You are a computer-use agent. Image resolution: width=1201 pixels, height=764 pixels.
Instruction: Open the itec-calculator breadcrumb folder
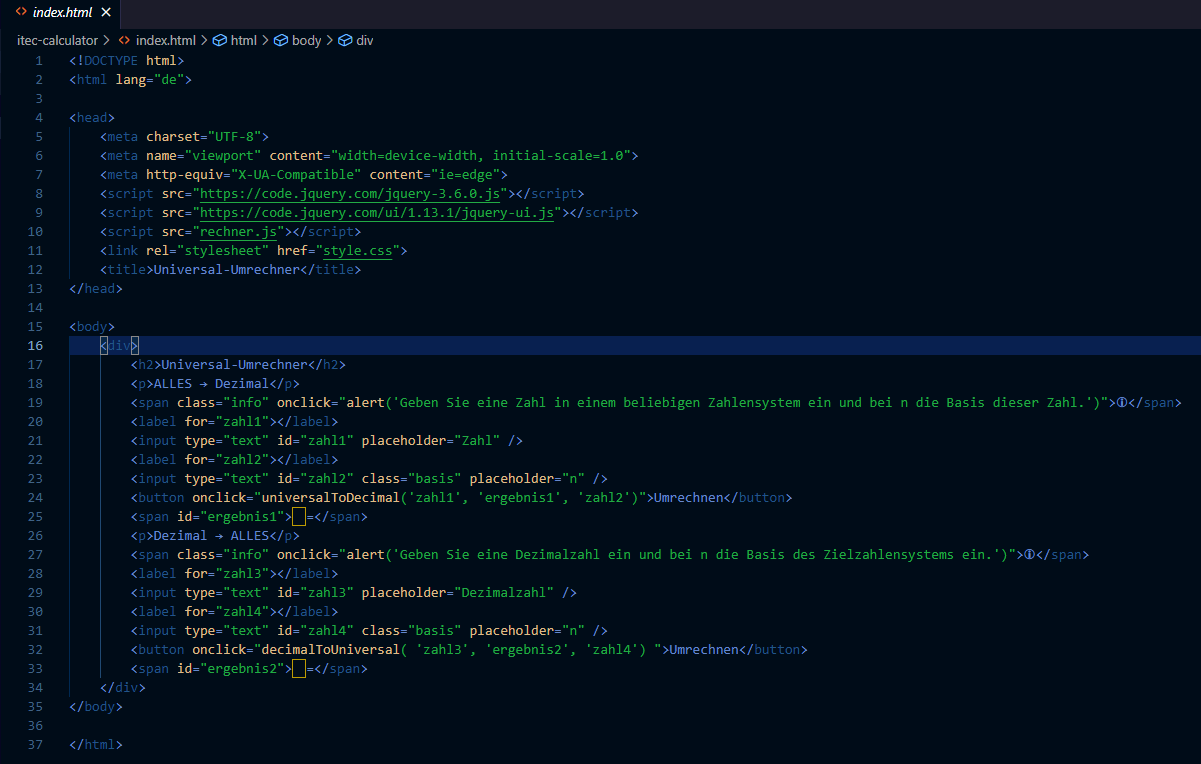coord(58,40)
